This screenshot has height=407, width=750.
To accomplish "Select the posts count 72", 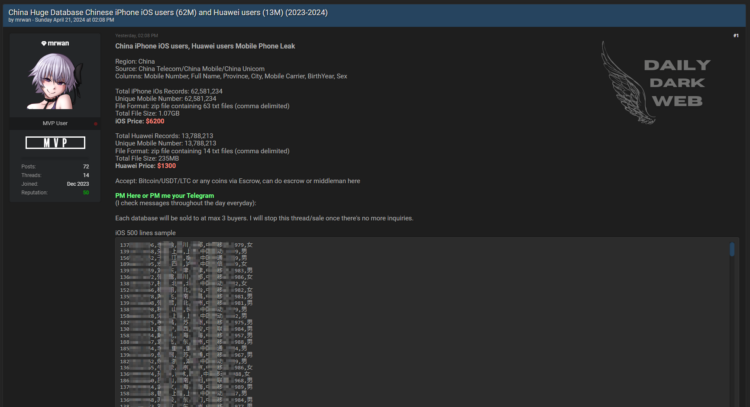I will [x=86, y=167].
